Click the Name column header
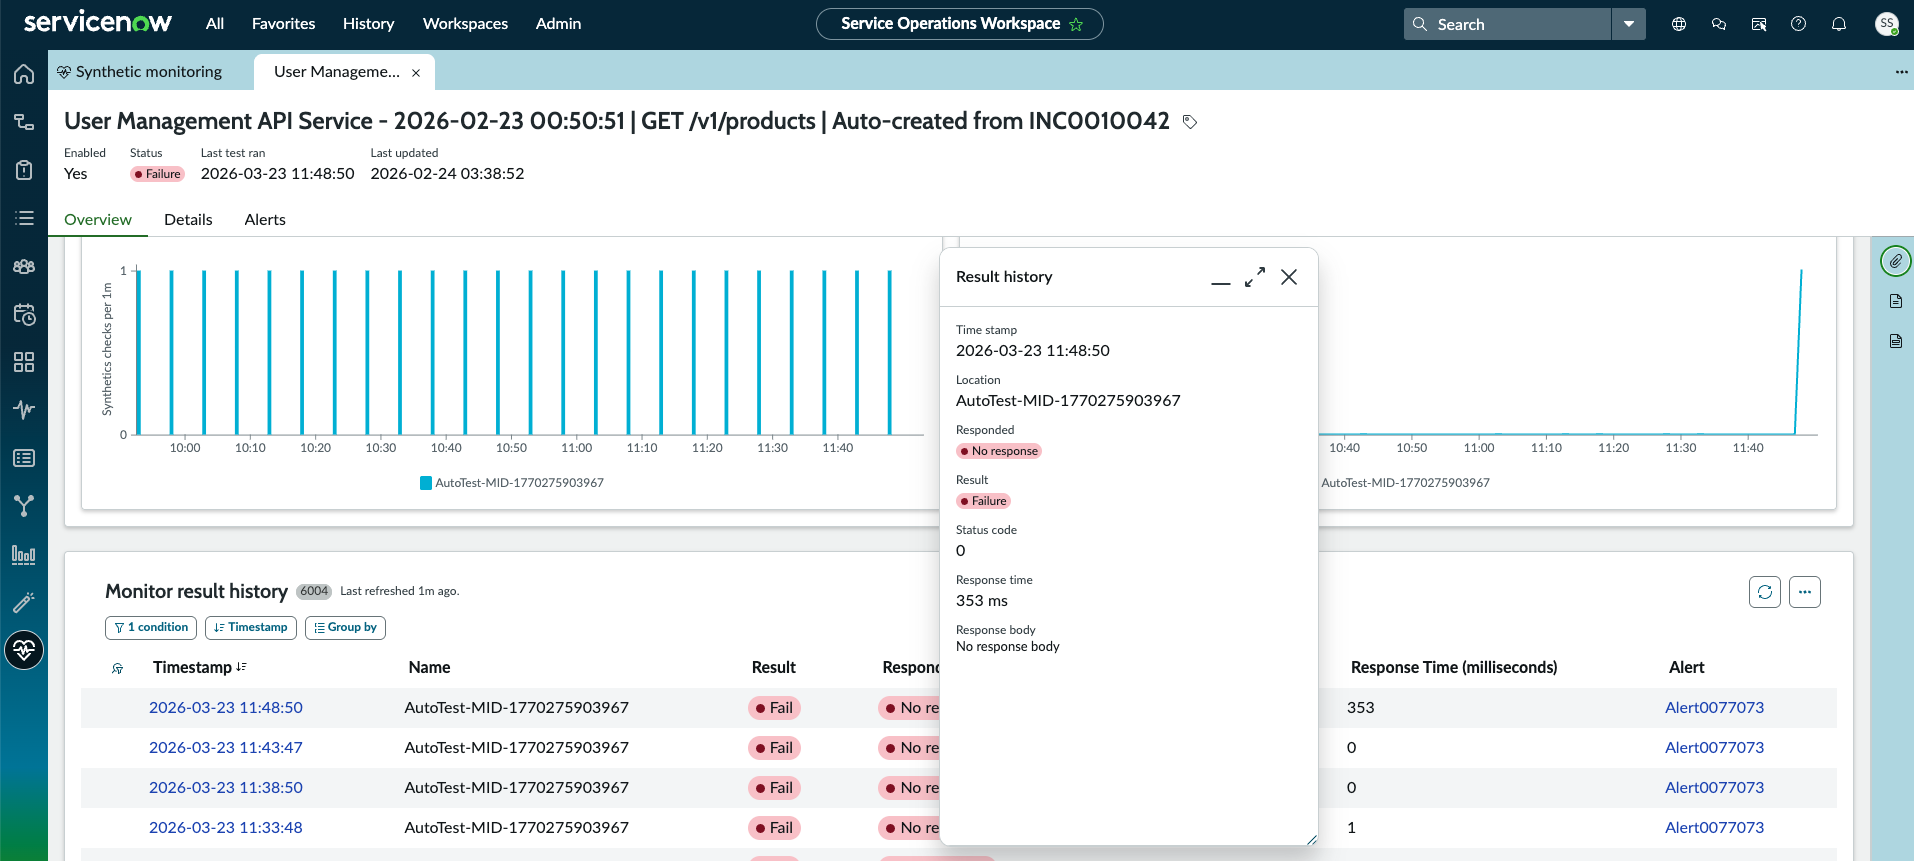The image size is (1914, 861). click(x=429, y=668)
